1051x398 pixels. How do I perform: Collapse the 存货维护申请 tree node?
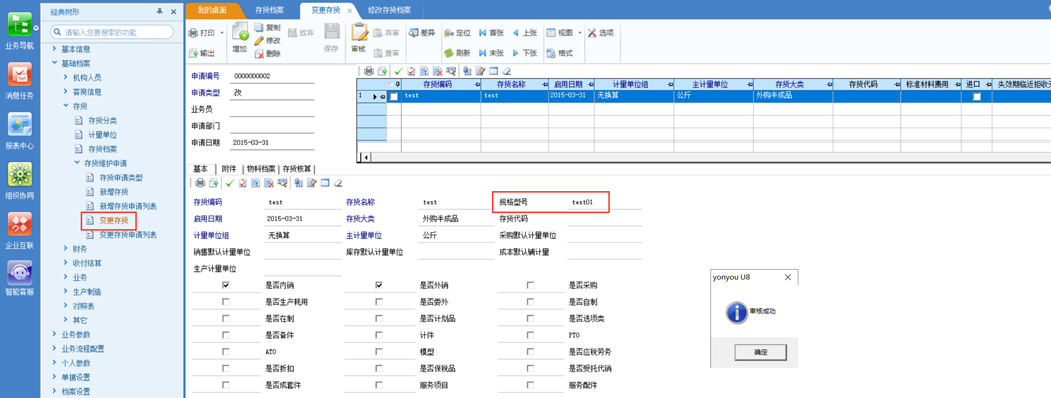pos(76,163)
